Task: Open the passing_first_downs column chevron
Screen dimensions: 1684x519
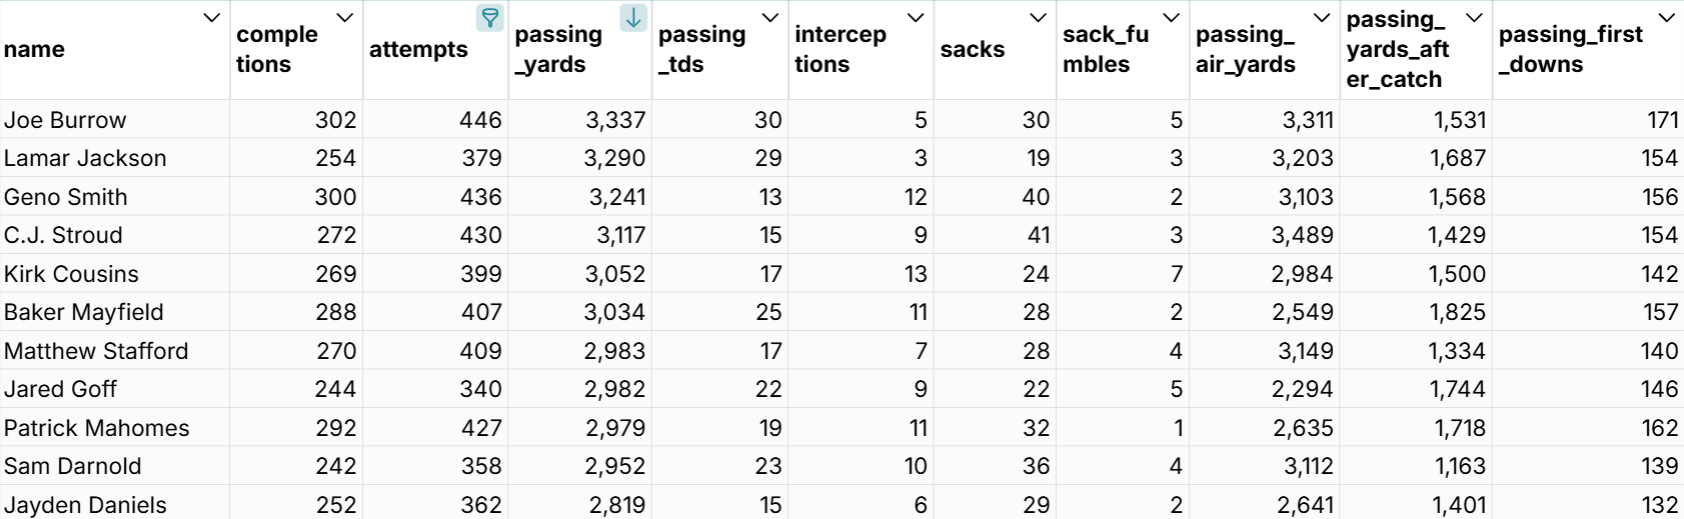Action: click(x=1666, y=18)
